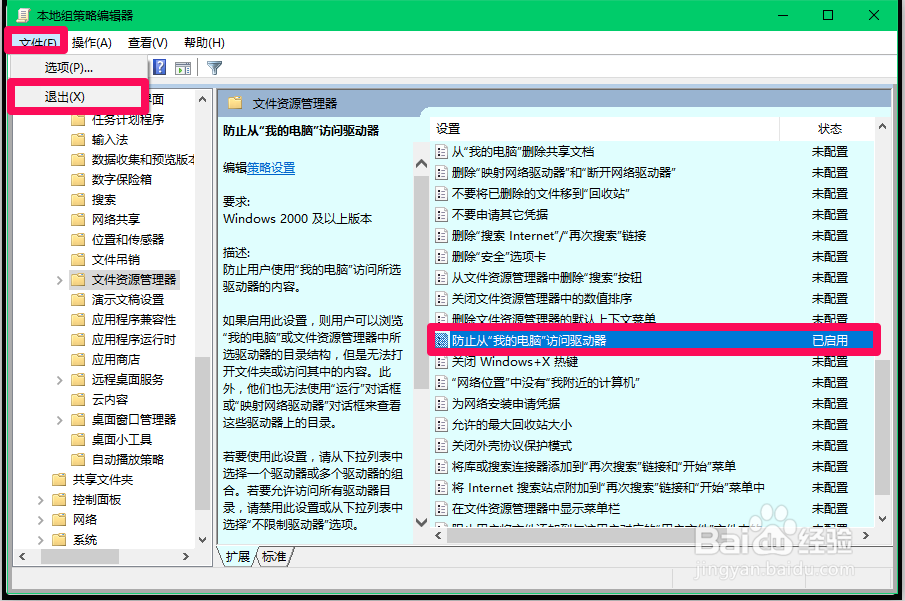905x601 pixels.
Task: Open the 查看(V) menu
Action: click(x=148, y=43)
